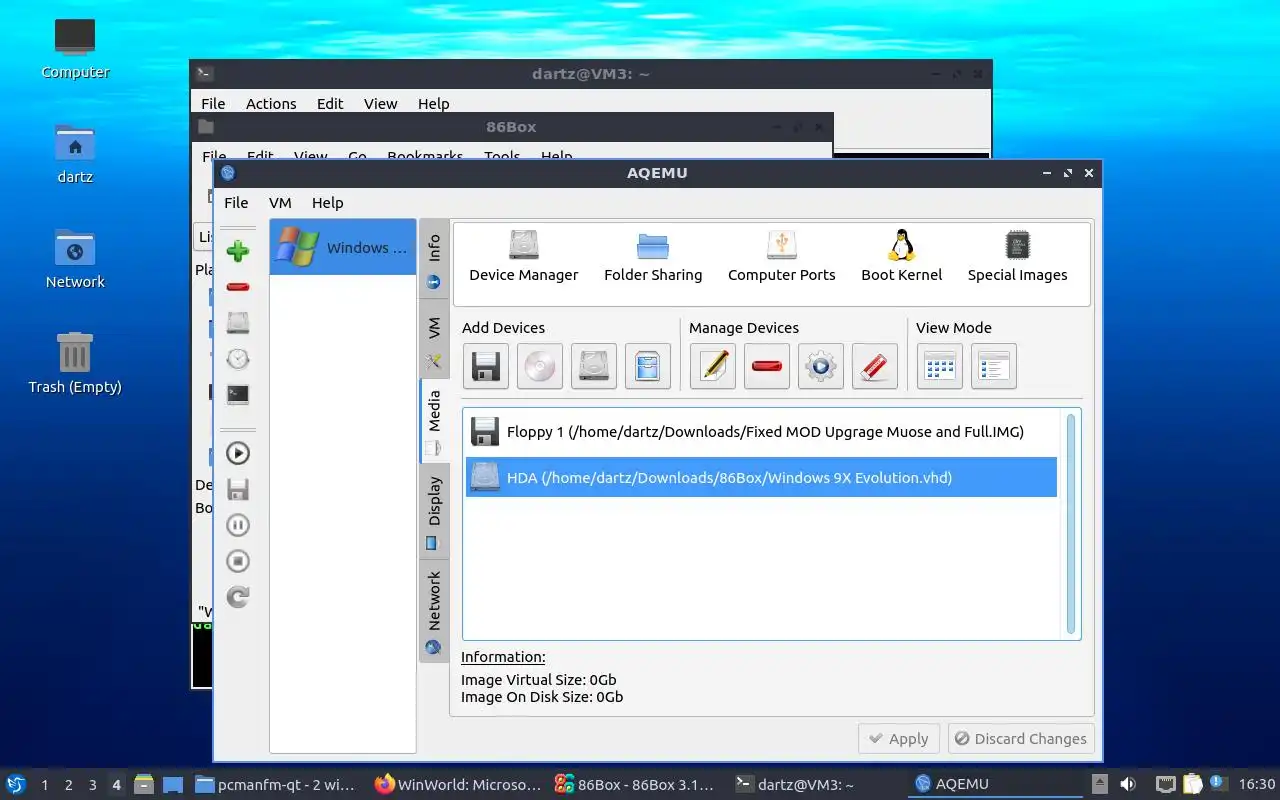Screen dimensions: 1280x800
Task: Click the hard disk icon in left sidebar
Action: [238, 323]
